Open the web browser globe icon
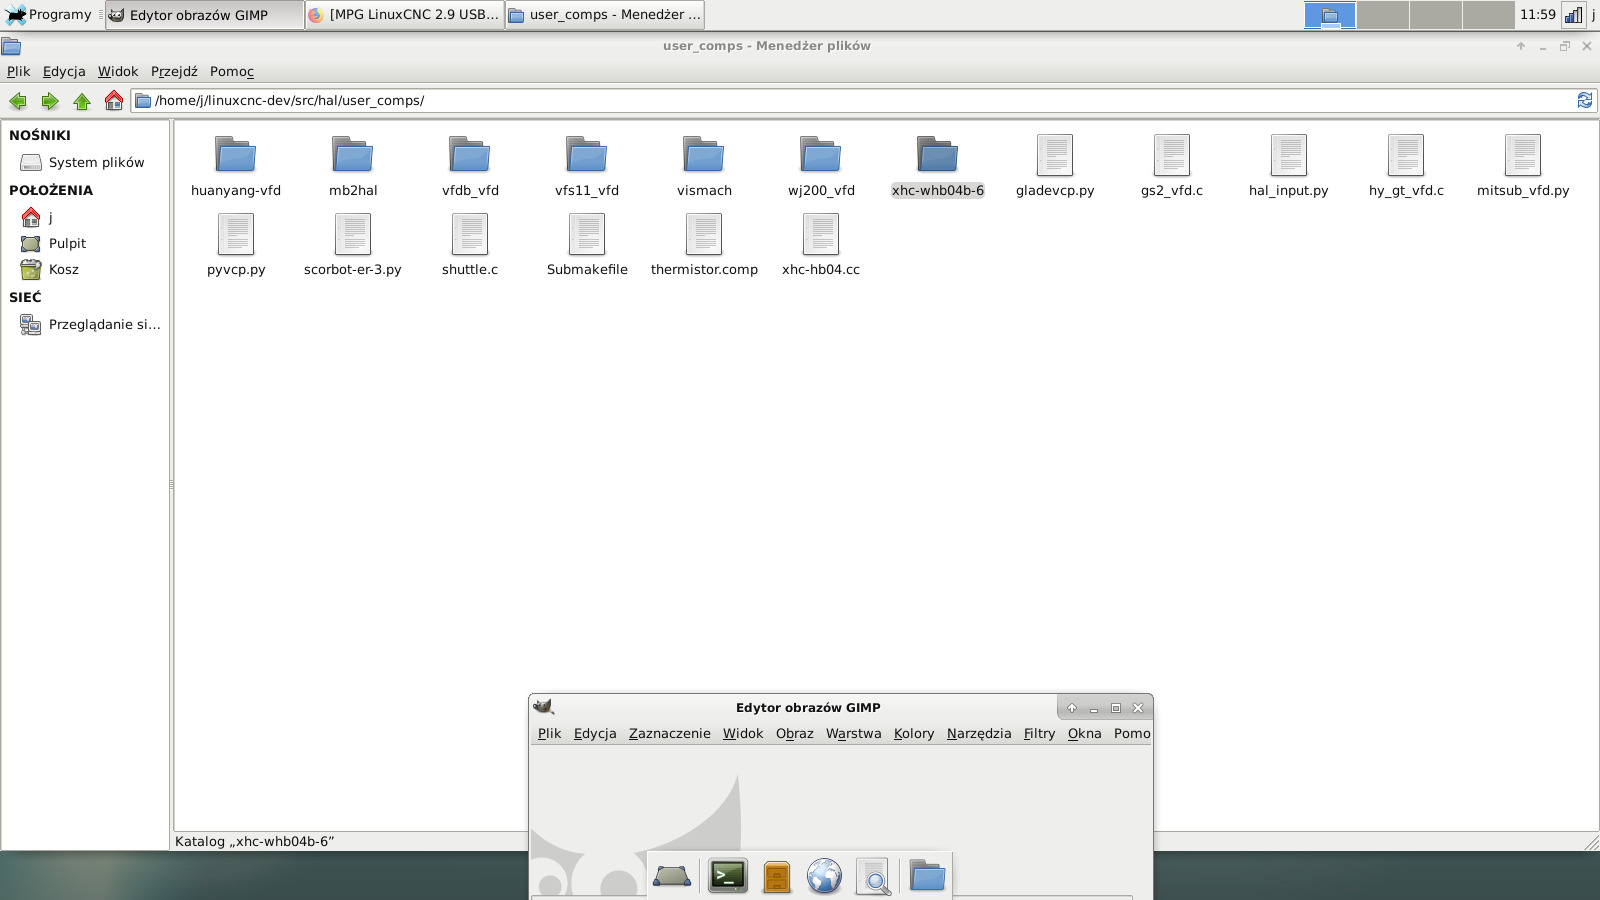Viewport: 1600px width, 900px height. (824, 876)
